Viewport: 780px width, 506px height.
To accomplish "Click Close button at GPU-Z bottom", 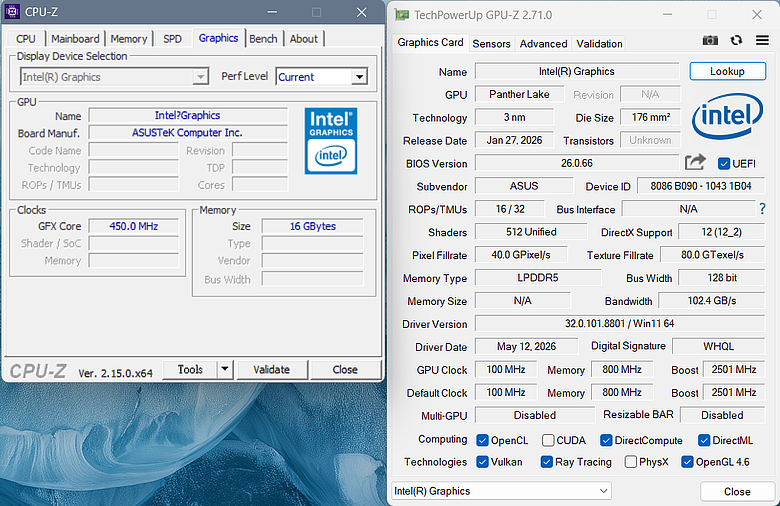I will pyautogui.click(x=737, y=492).
